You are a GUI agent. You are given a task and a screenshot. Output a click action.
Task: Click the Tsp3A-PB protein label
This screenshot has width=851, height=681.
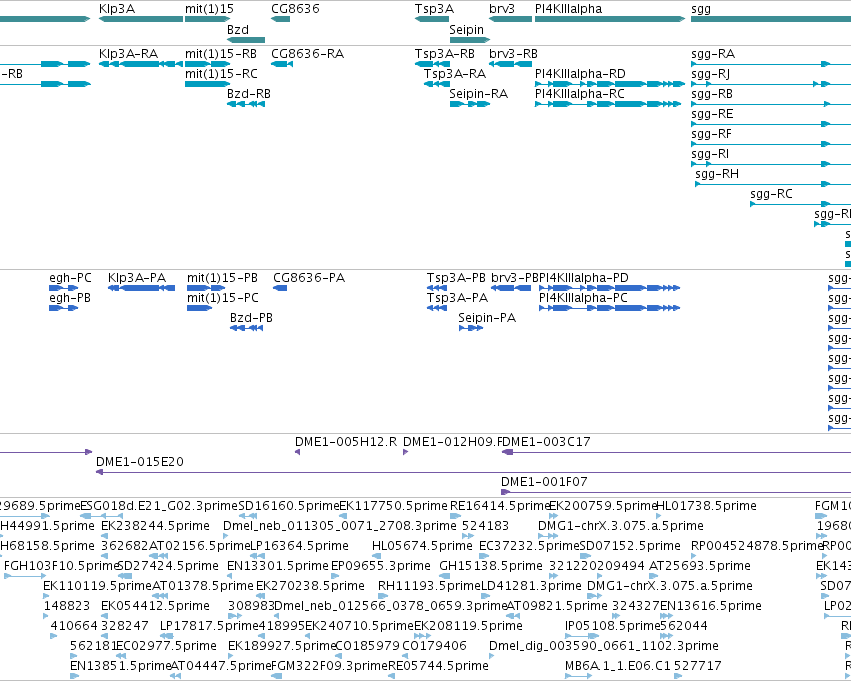[x=456, y=278]
